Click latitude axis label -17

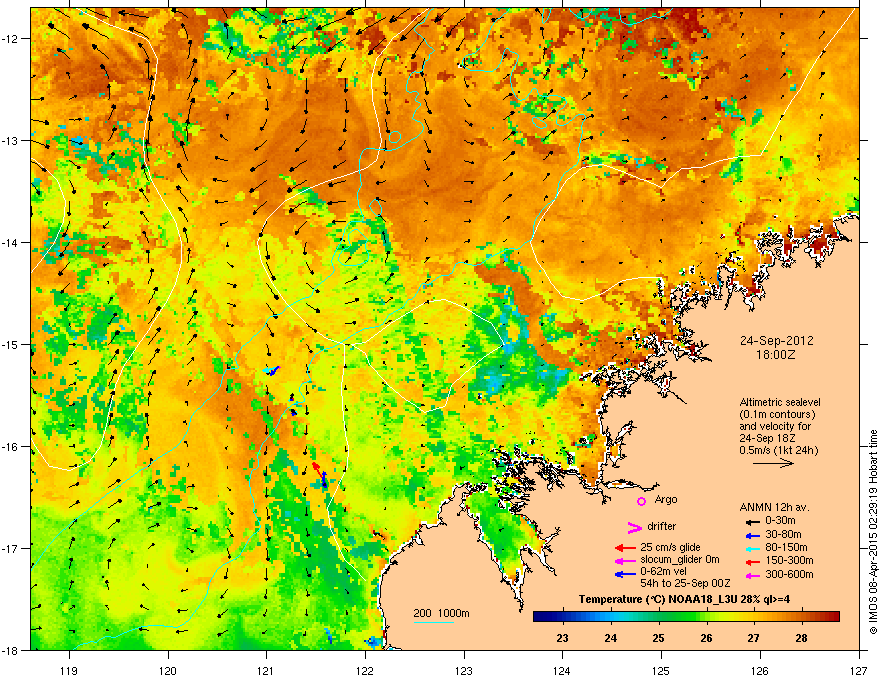click(10, 548)
